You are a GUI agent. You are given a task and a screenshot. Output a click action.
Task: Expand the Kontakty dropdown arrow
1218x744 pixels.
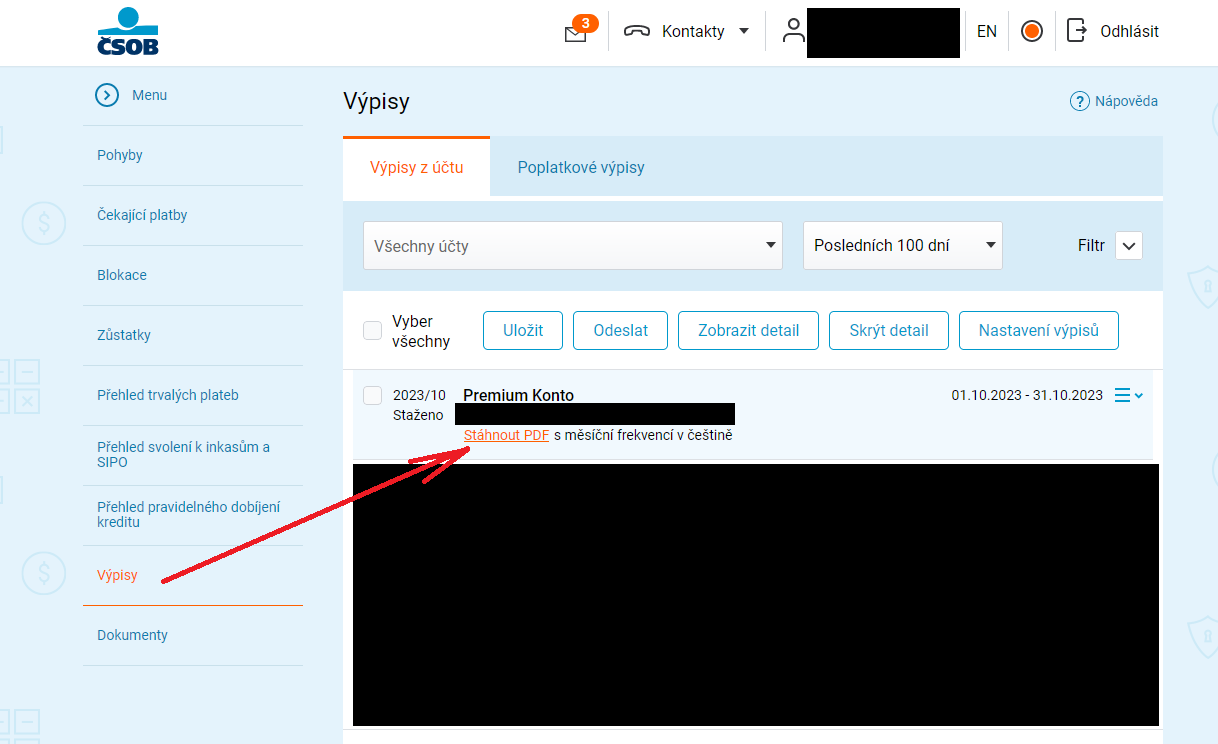743,31
